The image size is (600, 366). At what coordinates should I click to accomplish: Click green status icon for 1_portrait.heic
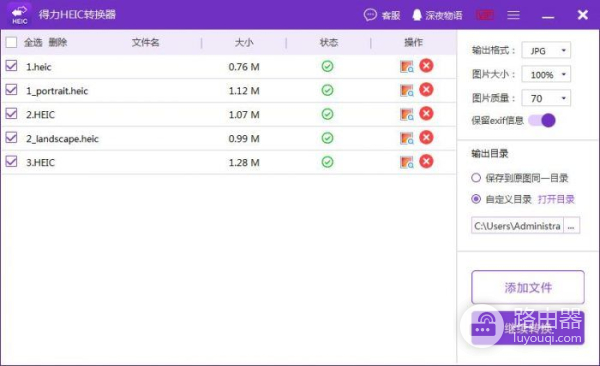click(327, 91)
